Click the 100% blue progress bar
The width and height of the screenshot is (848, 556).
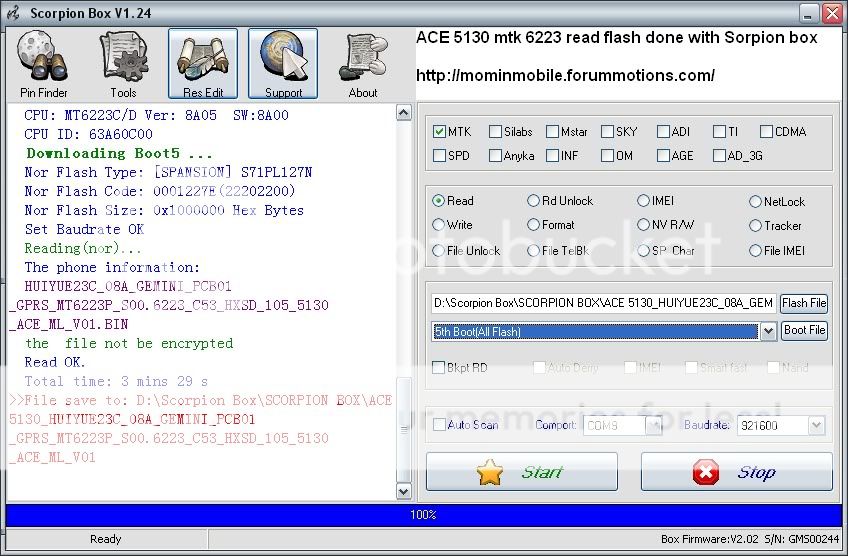click(x=423, y=514)
